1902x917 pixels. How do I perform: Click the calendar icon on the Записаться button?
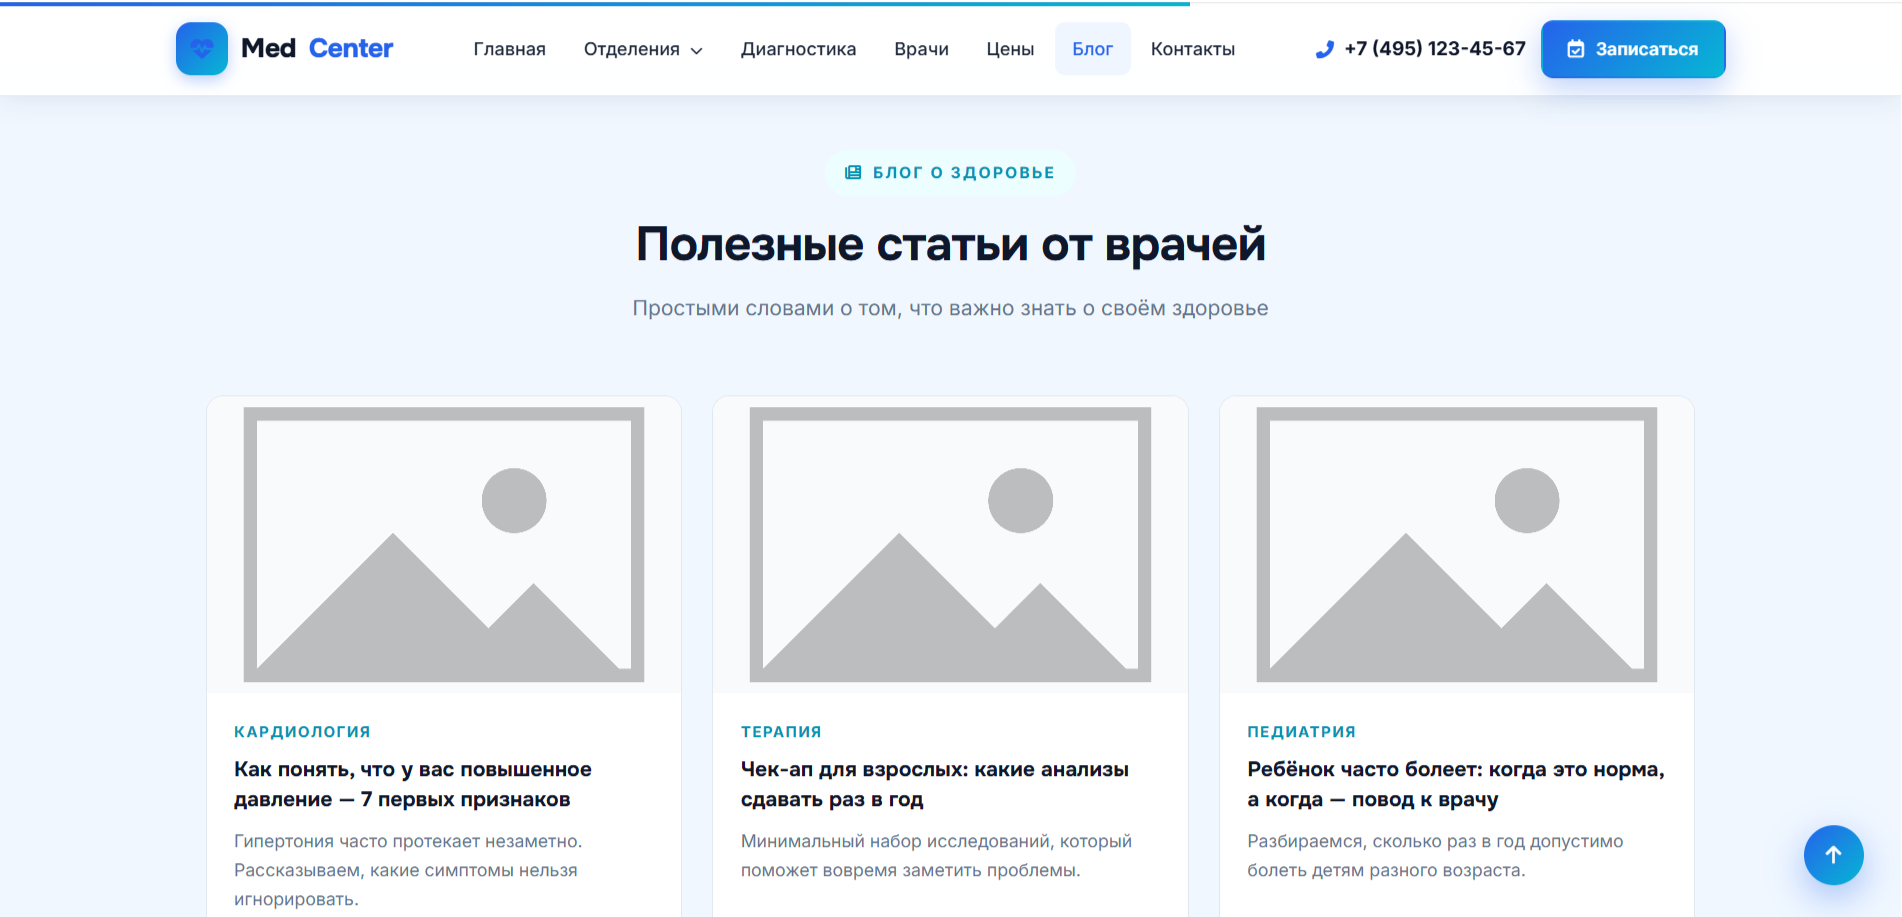coord(1575,49)
